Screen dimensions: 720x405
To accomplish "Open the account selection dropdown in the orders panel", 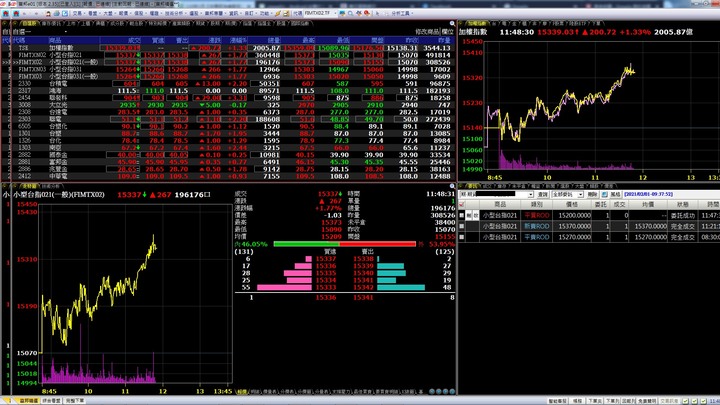I will click(x=530, y=195).
